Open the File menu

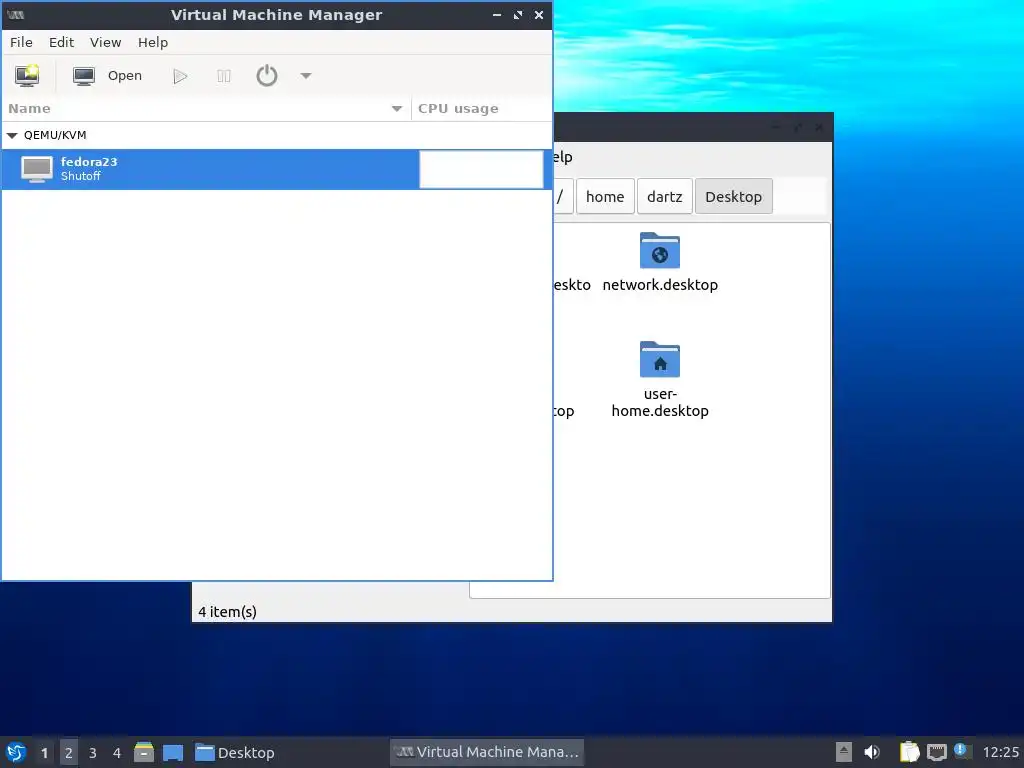(x=21, y=42)
